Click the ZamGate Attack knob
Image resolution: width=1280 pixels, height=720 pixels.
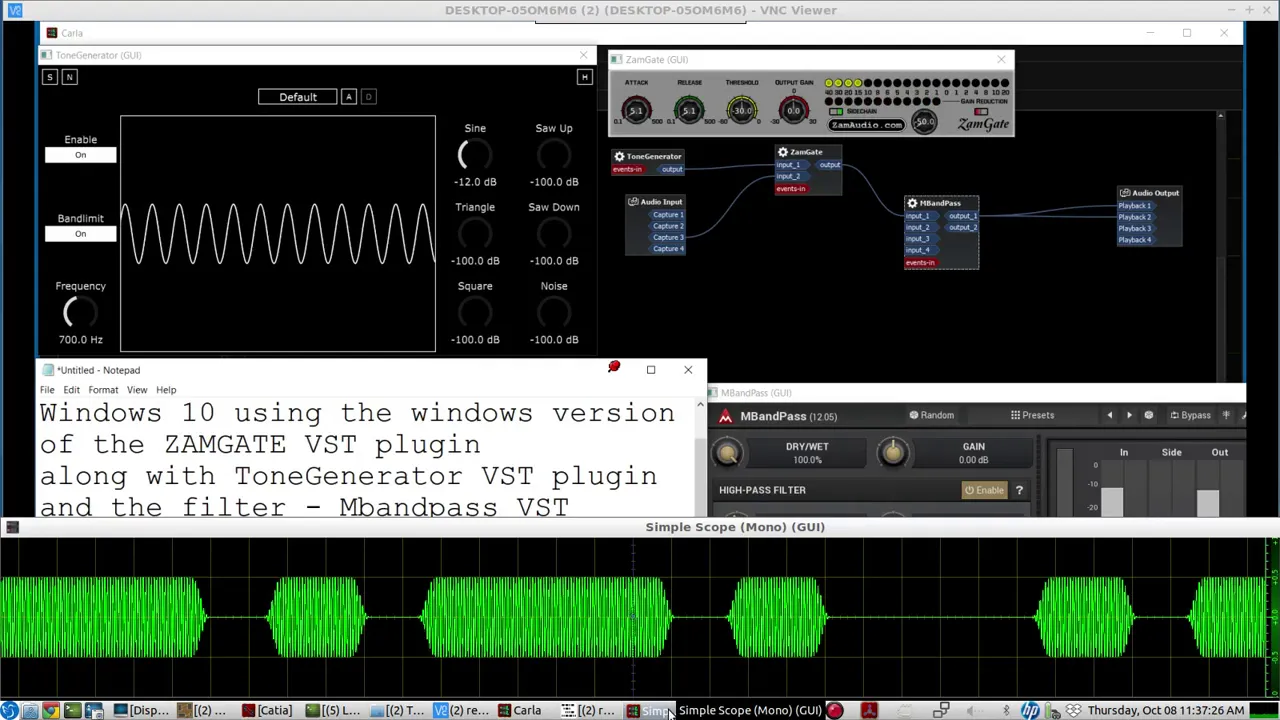tap(636, 110)
